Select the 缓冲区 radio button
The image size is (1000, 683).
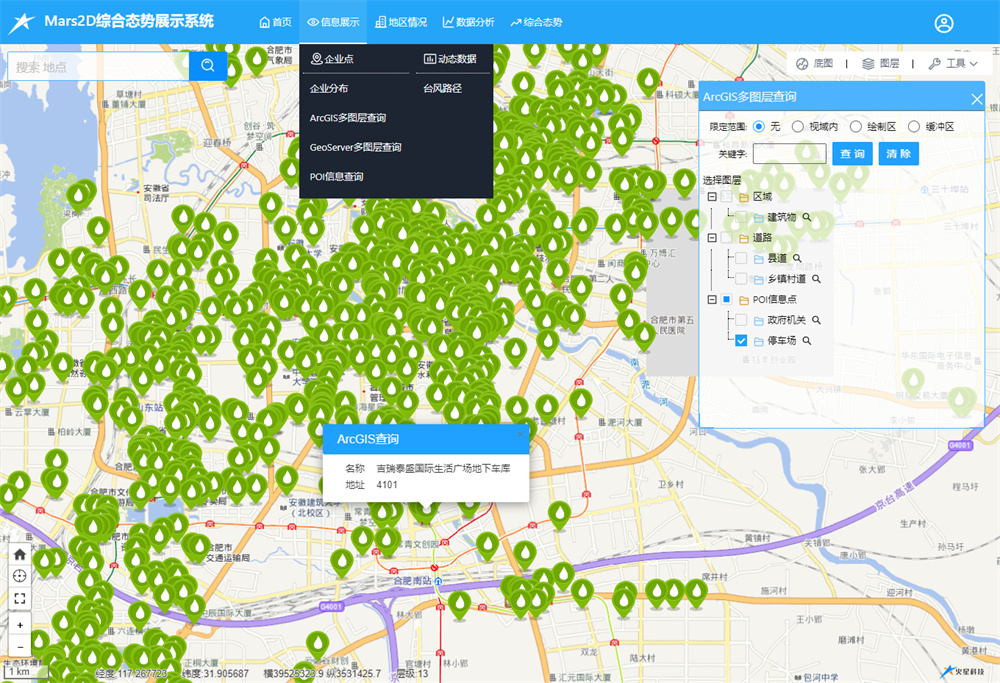[914, 126]
